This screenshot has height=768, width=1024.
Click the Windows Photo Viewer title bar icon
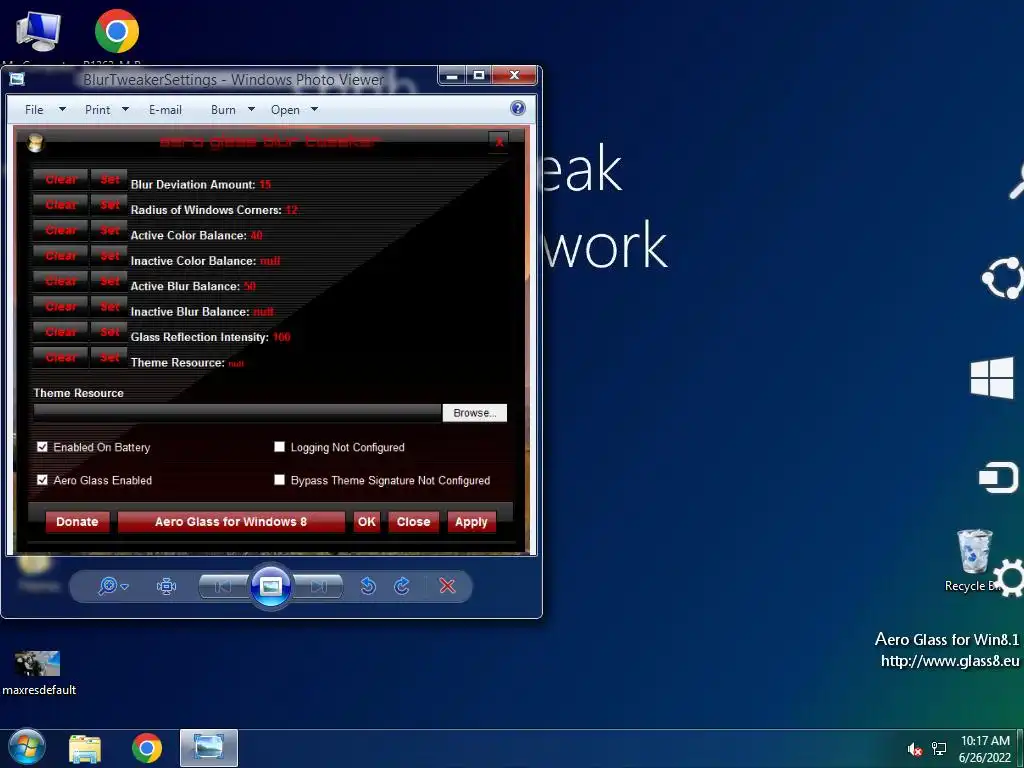[x=17, y=79]
